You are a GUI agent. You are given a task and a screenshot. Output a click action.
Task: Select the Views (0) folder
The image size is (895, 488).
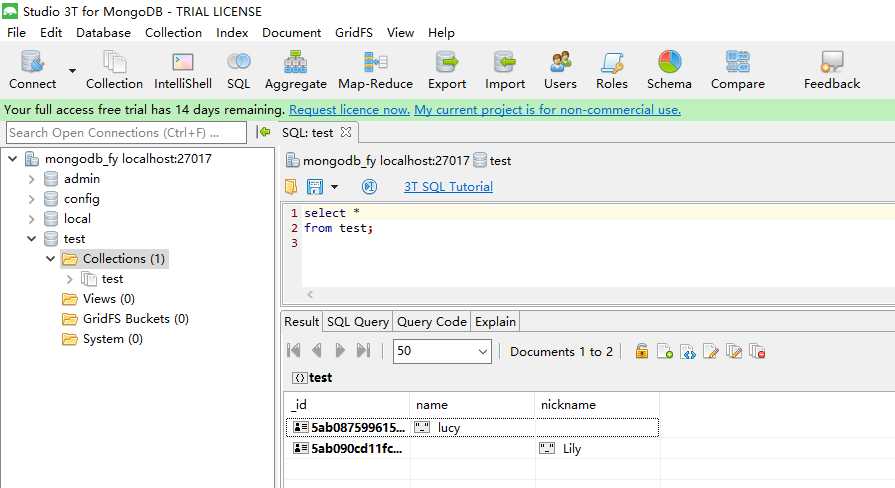pos(108,299)
